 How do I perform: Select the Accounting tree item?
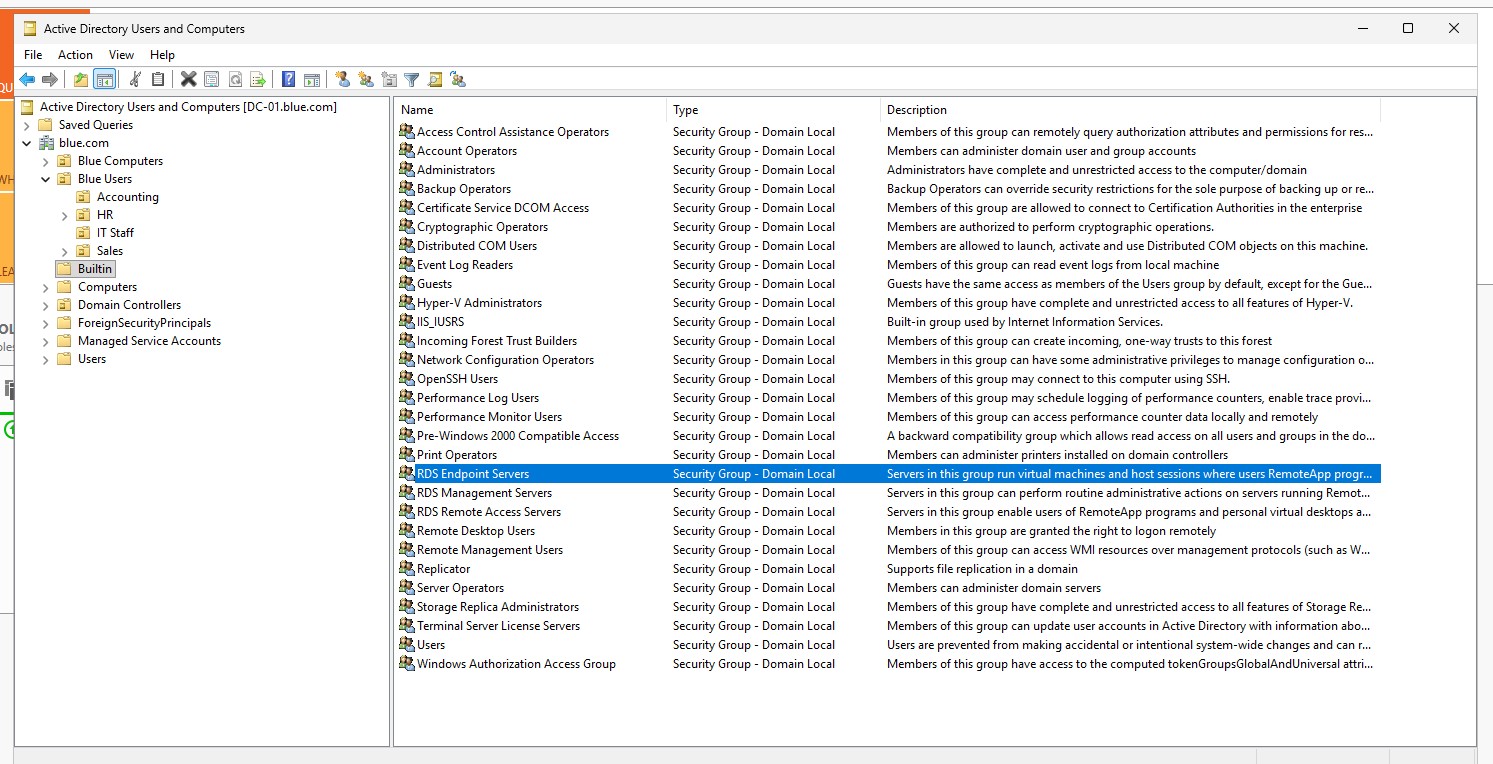click(127, 197)
